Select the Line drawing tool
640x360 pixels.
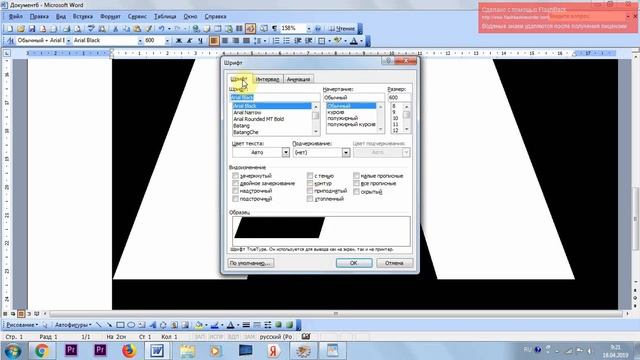[x=98, y=325]
